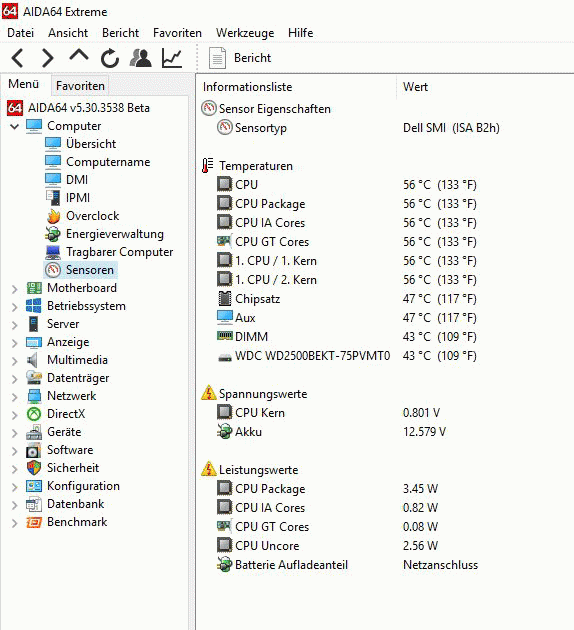This screenshot has width=574, height=630.
Task: Click the Sicherheit shield icon
Action: click(34, 468)
